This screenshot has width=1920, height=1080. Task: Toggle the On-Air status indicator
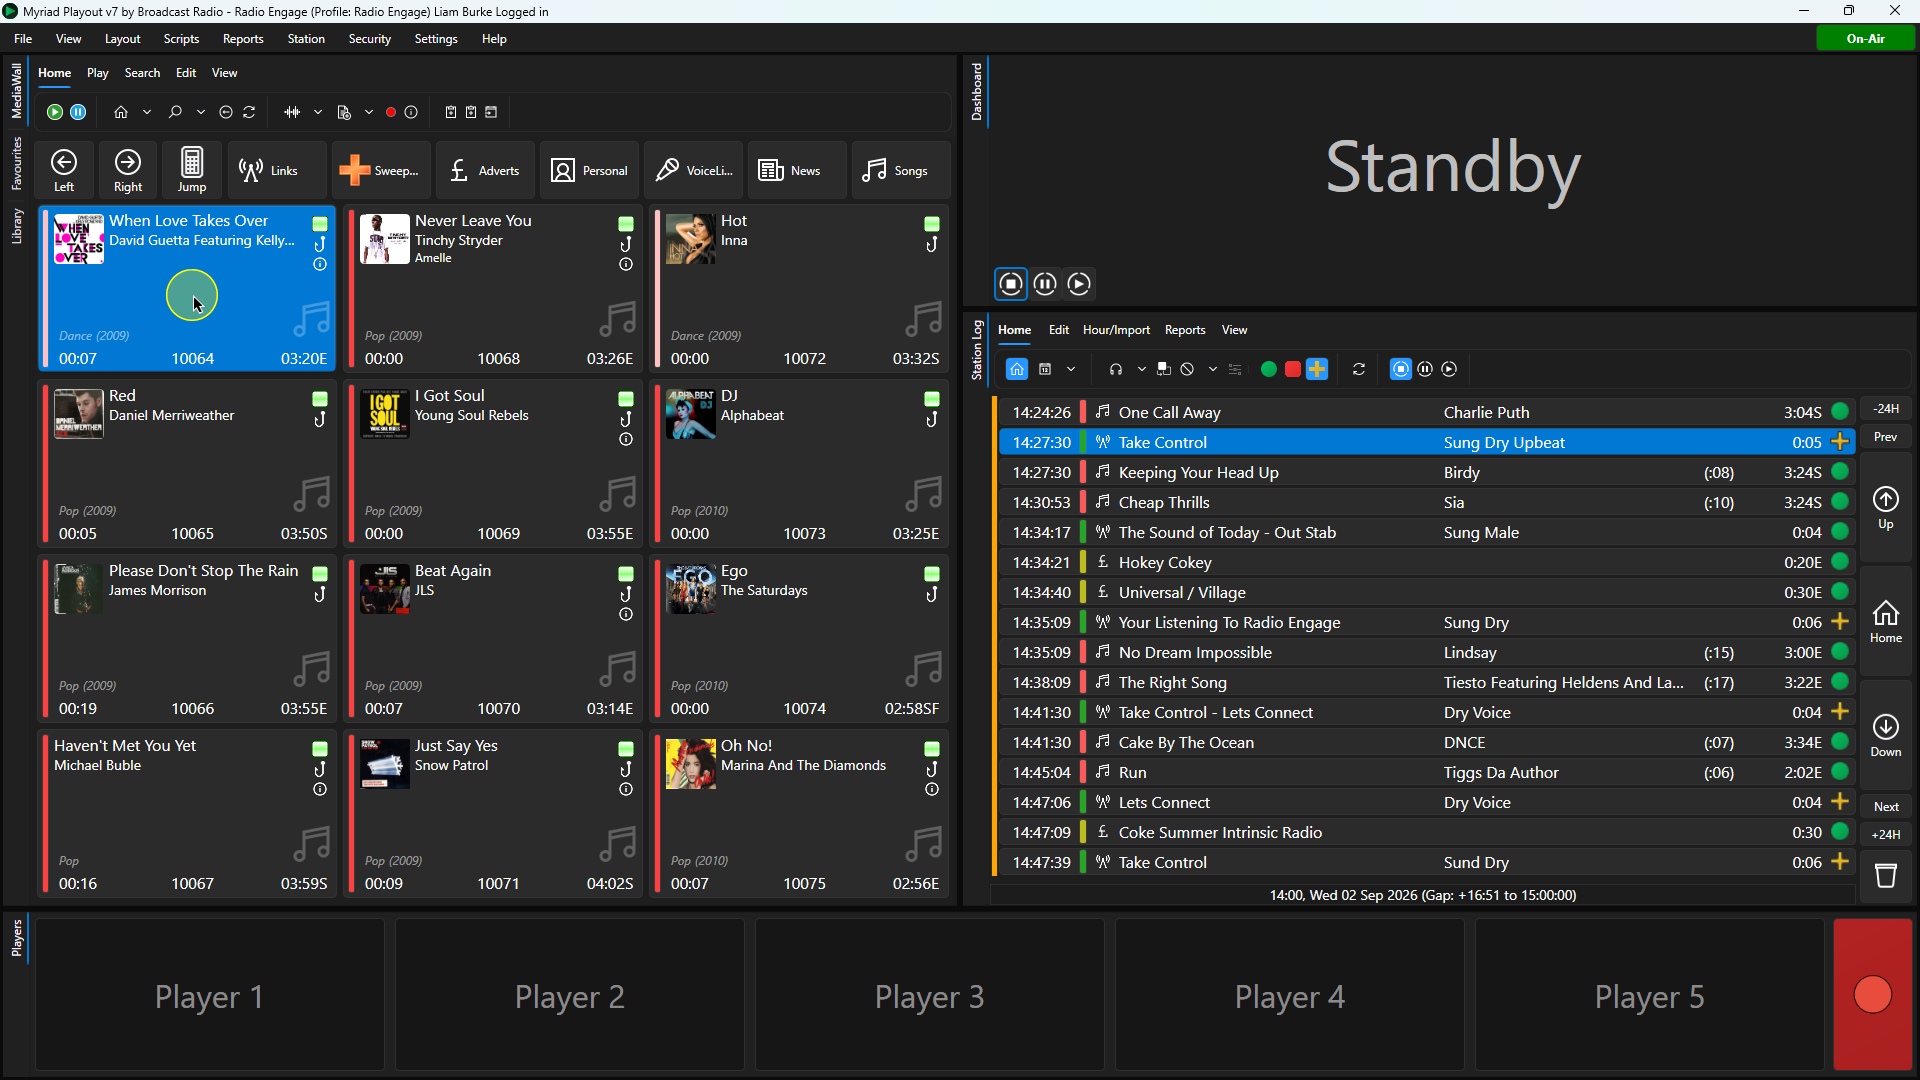tap(1865, 38)
